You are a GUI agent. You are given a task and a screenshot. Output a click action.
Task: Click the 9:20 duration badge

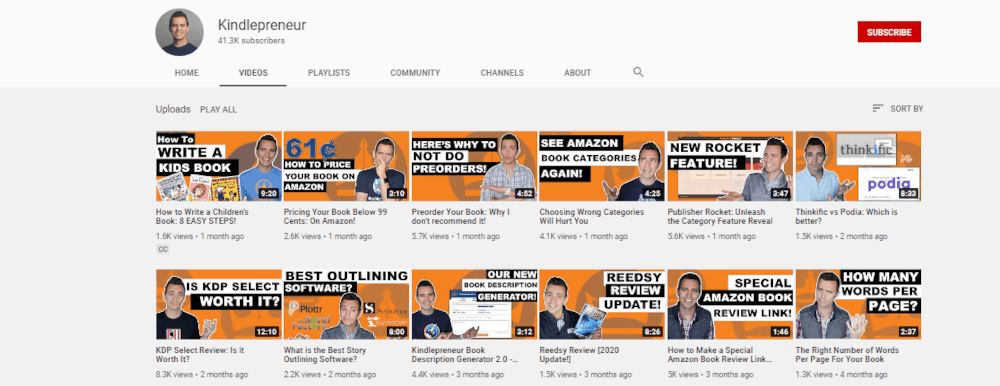pyautogui.click(x=268, y=193)
